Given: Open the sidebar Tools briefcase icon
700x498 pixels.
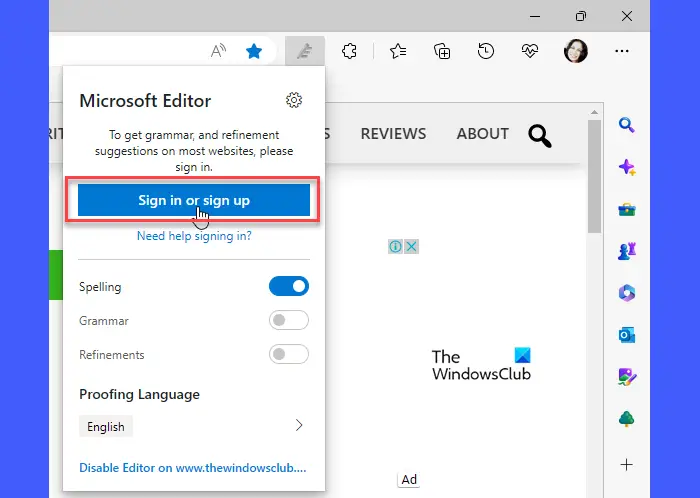Looking at the screenshot, I should (x=627, y=209).
